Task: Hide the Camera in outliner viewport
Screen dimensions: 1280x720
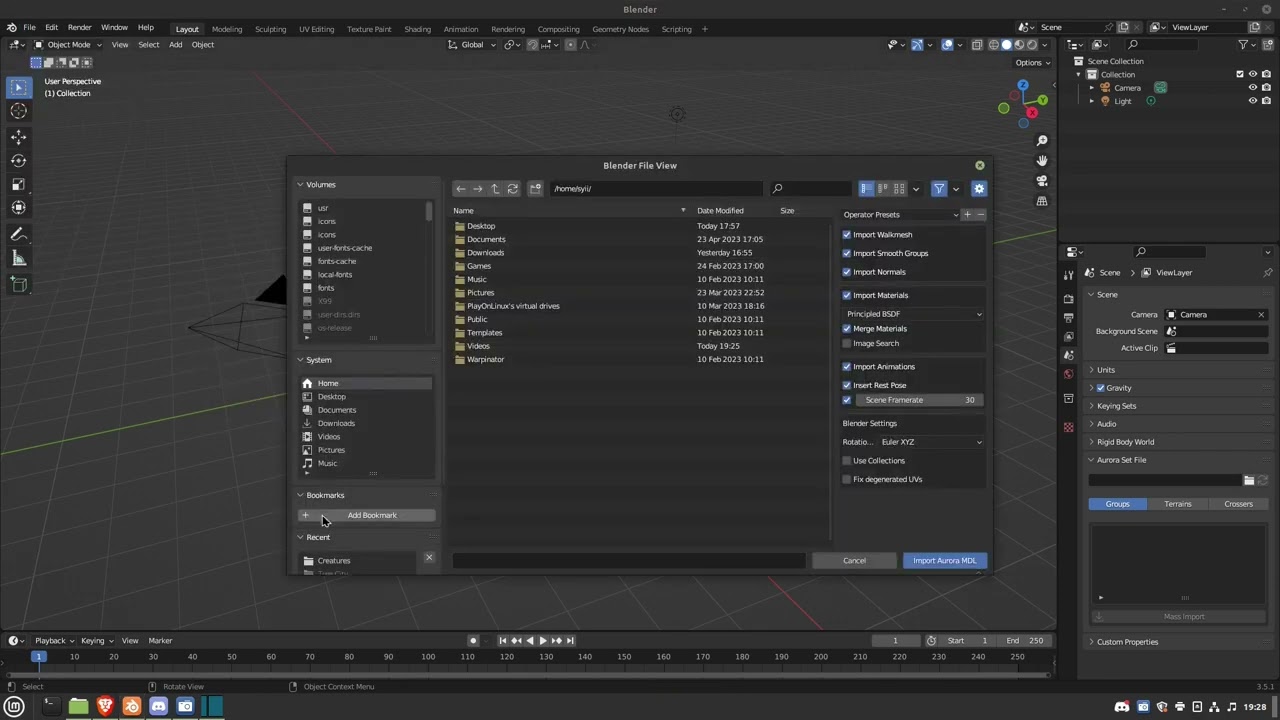Action: [1253, 88]
